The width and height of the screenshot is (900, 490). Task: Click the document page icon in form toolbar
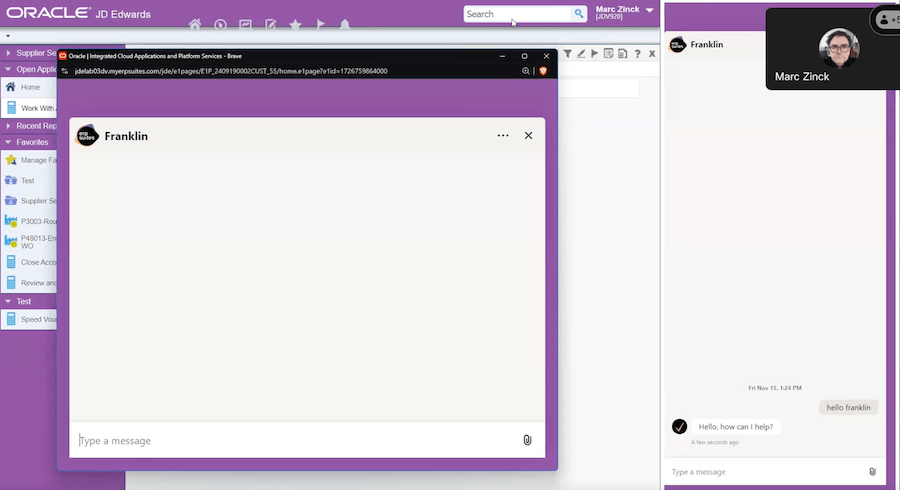pyautogui.click(x=622, y=53)
